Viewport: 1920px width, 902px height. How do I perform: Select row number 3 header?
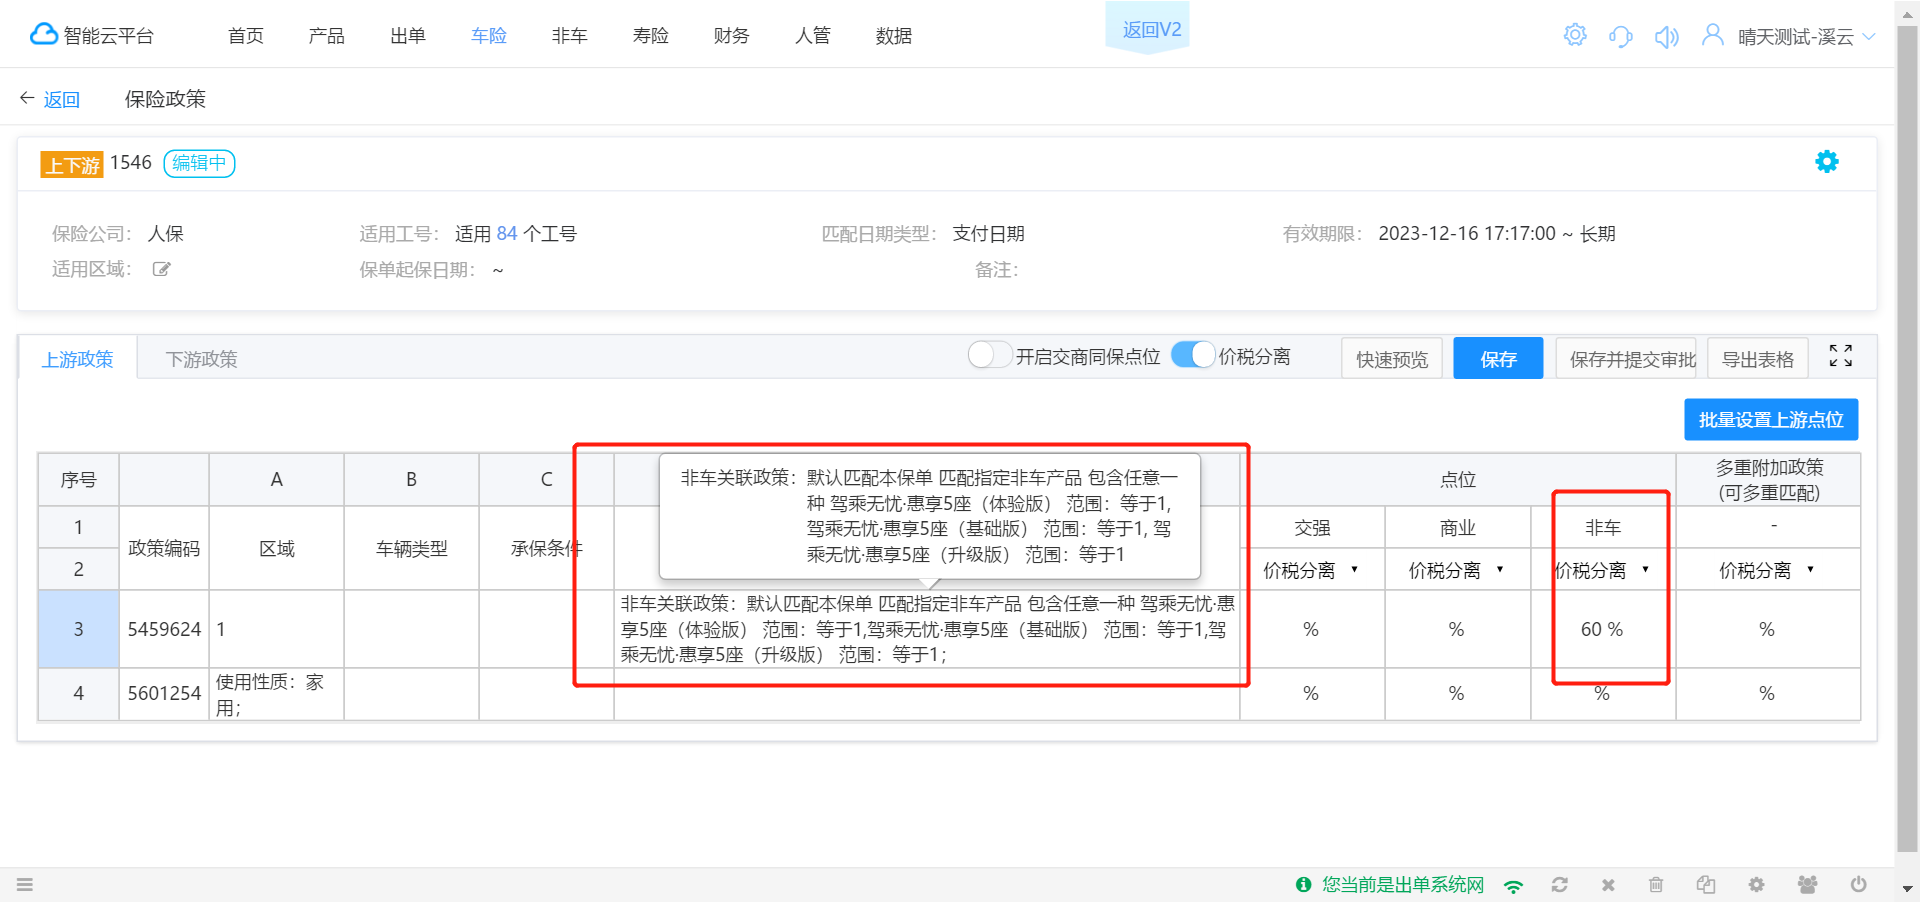pyautogui.click(x=79, y=629)
